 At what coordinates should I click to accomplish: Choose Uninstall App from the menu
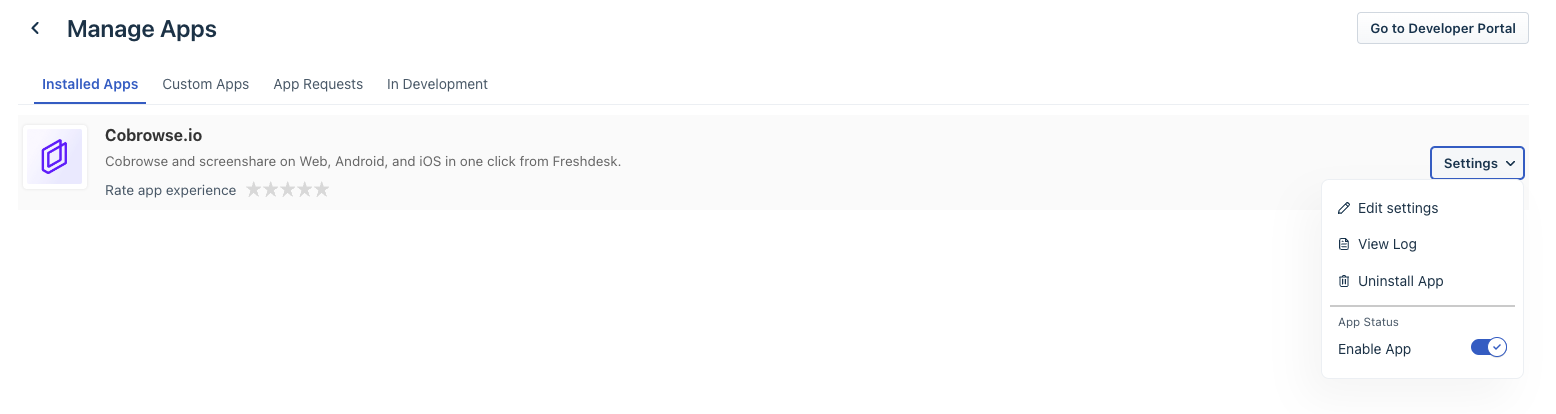point(1400,281)
